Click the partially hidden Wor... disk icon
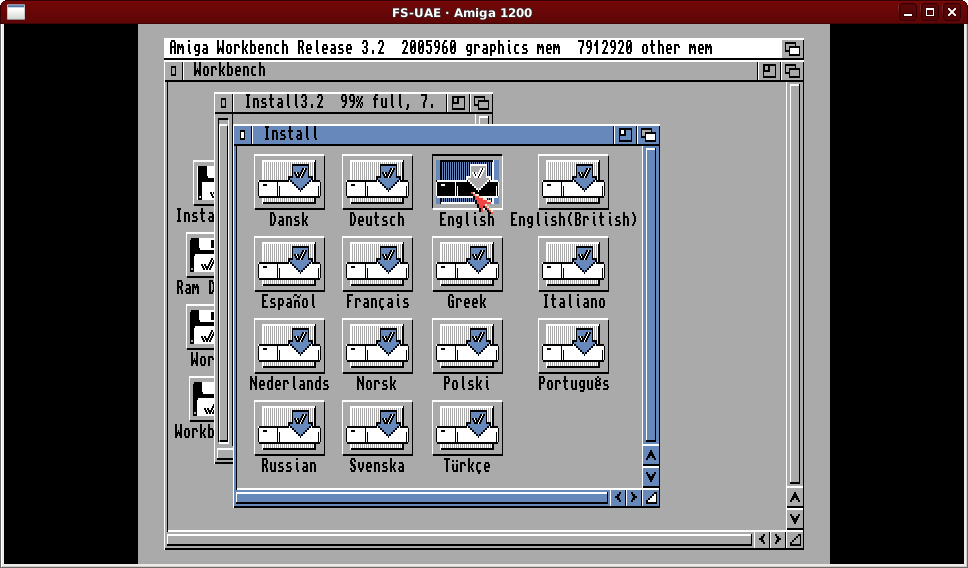Image resolution: width=968 pixels, height=568 pixels. point(201,327)
